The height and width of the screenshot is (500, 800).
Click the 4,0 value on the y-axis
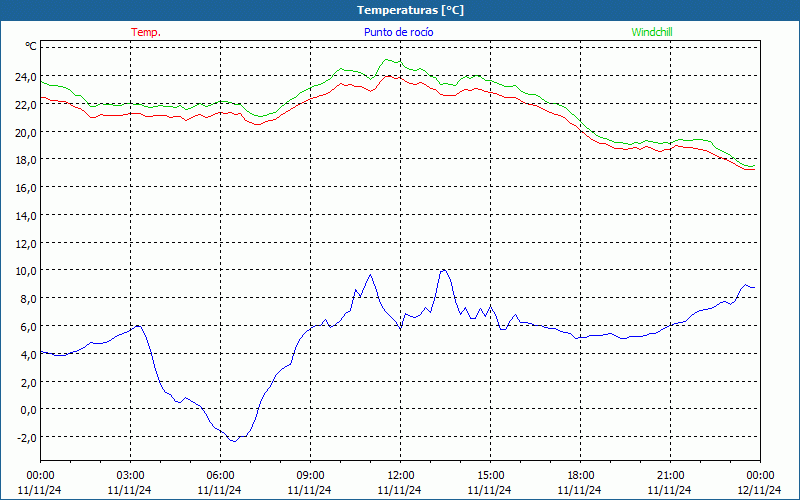[x=28, y=355]
